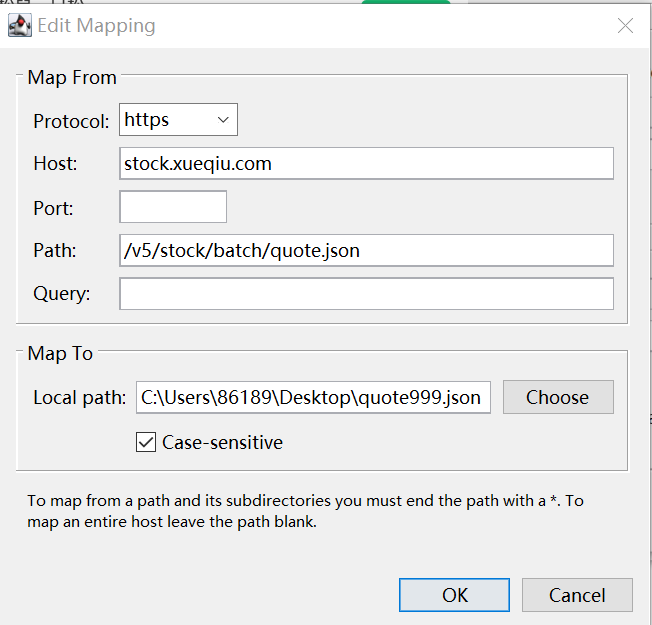Viewport: 652px width, 625px height.
Task: Click the Query label
Action: coord(62,294)
